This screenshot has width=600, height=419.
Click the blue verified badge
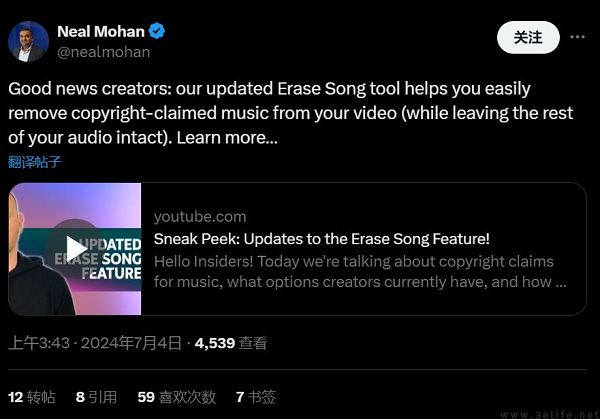(x=157, y=32)
